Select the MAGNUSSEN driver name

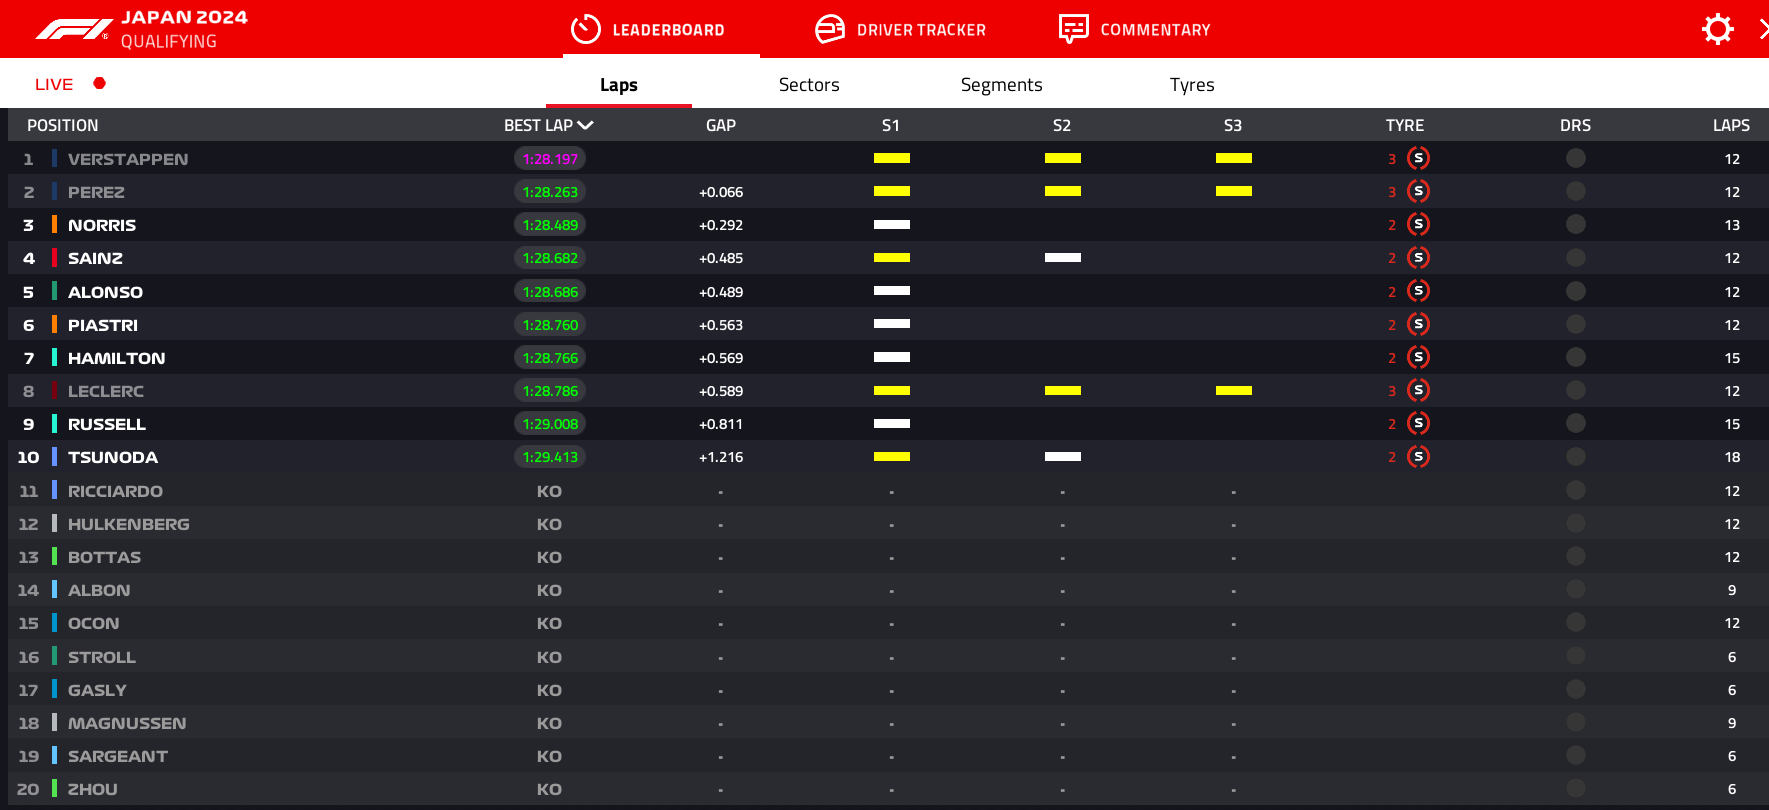[127, 723]
